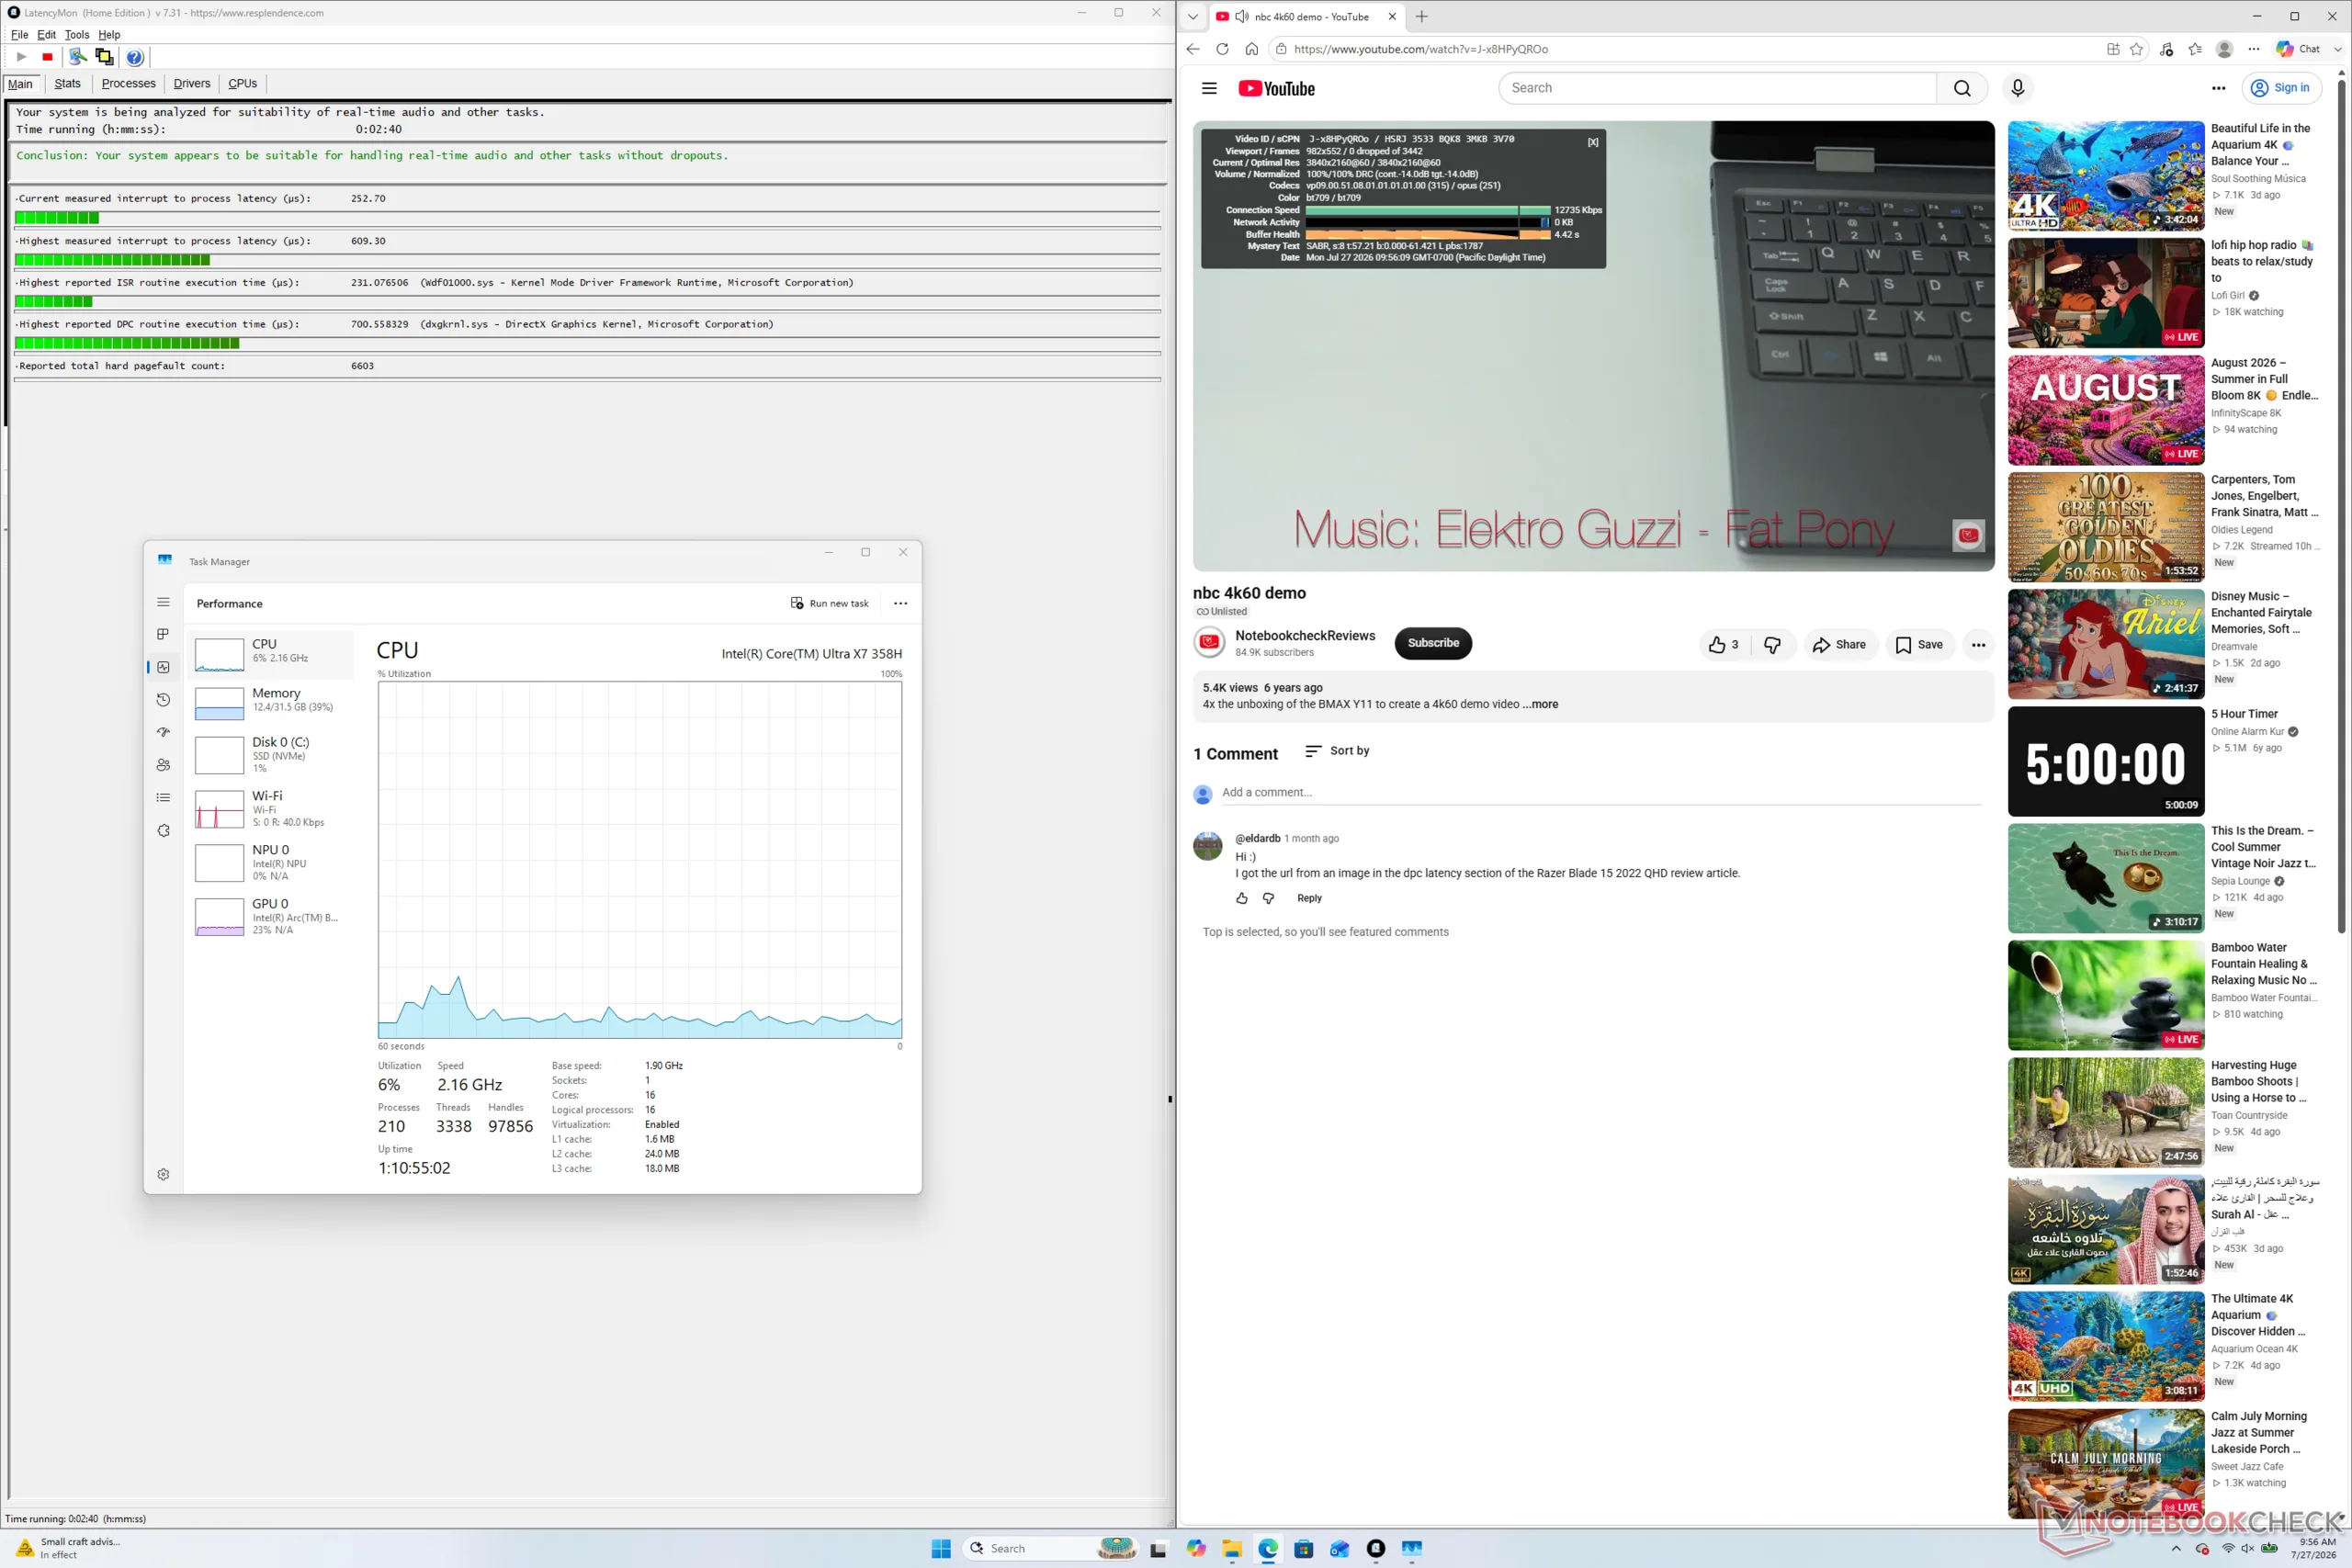The image size is (2352, 1568).
Task: Add this page to favorites with the star icon
Action: click(2137, 49)
